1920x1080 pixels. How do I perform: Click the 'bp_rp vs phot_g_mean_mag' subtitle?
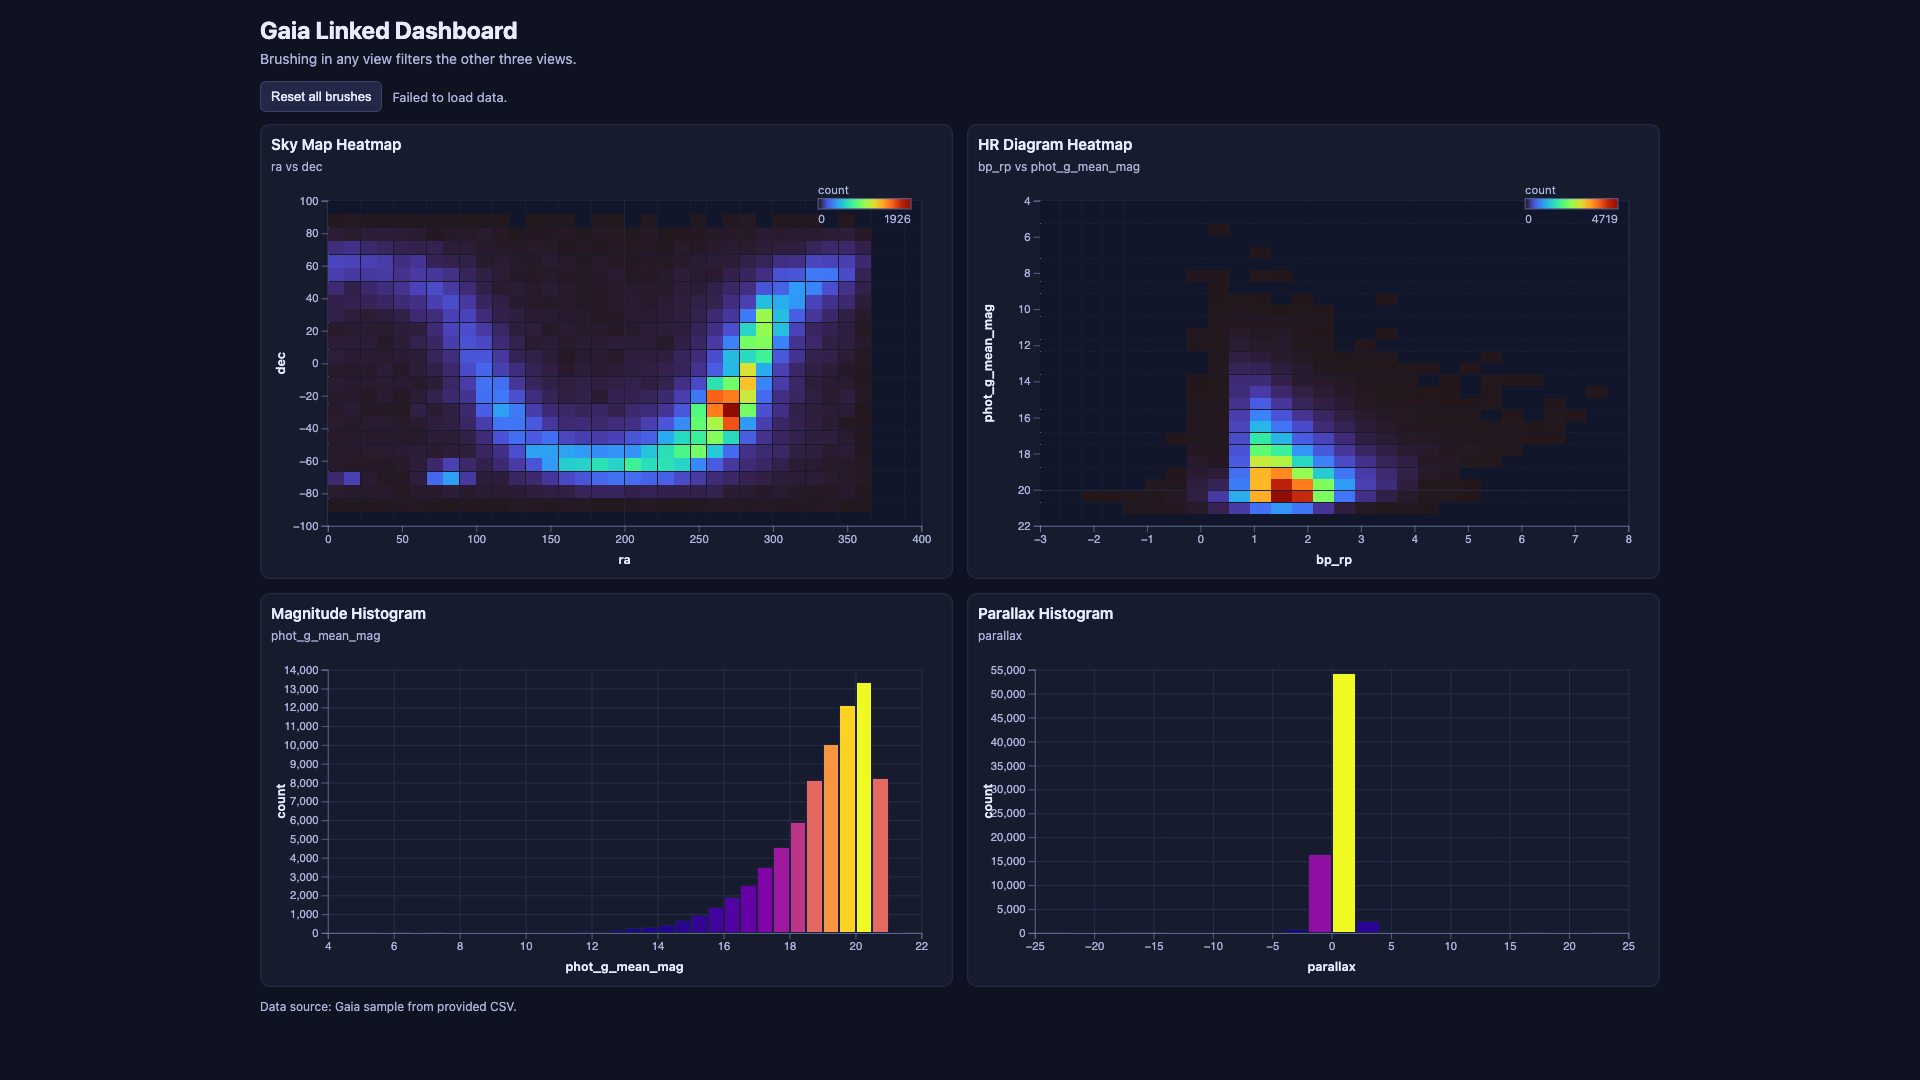click(x=1059, y=167)
